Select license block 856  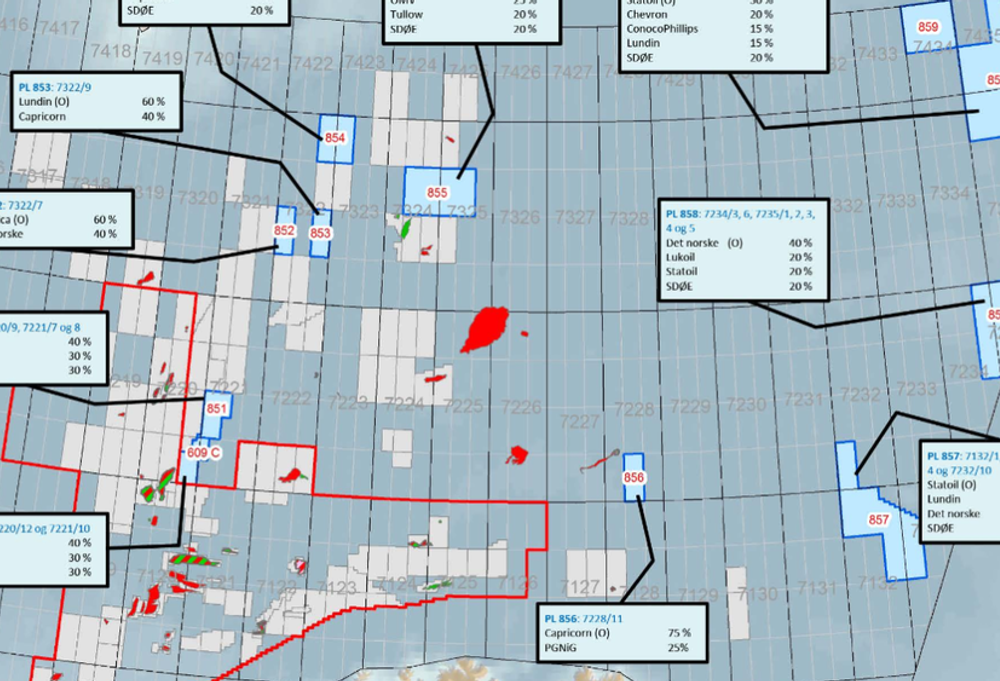pos(634,477)
